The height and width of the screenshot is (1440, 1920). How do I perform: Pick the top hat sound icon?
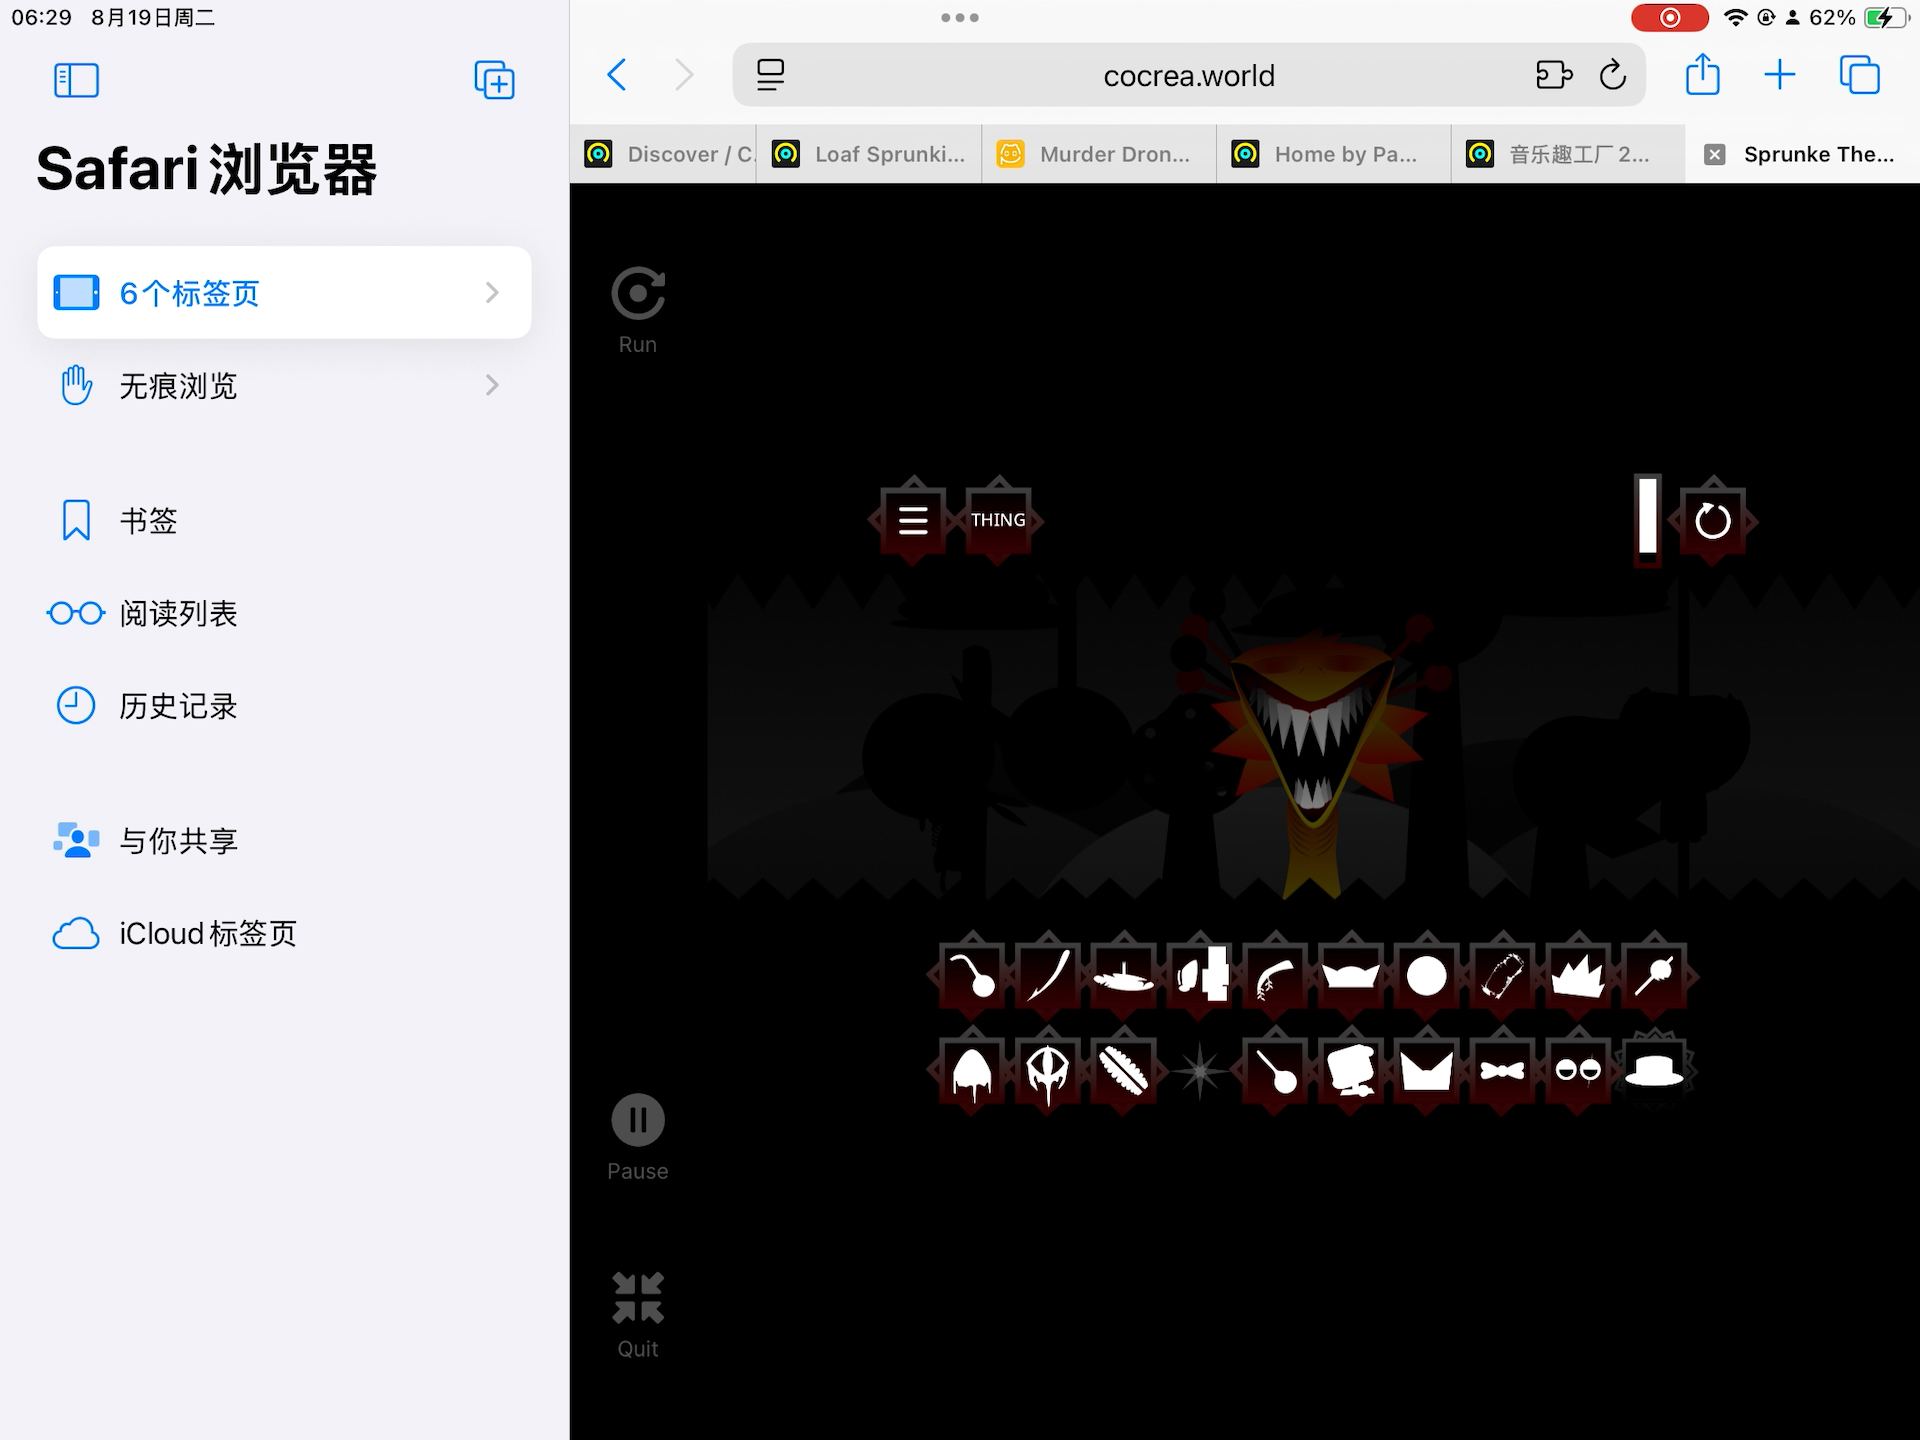coord(1654,1071)
